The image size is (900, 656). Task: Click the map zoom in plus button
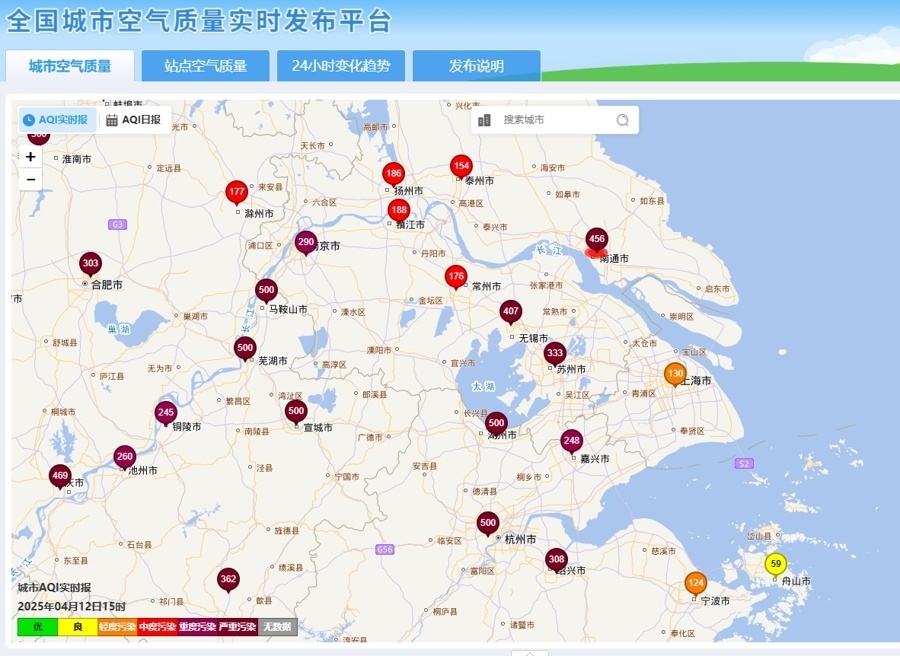(x=30, y=157)
